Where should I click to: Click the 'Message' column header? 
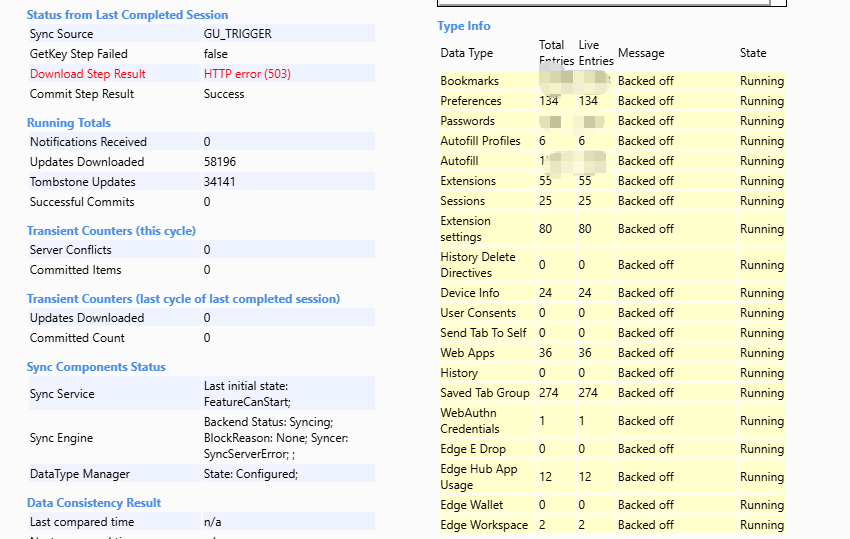tap(641, 53)
